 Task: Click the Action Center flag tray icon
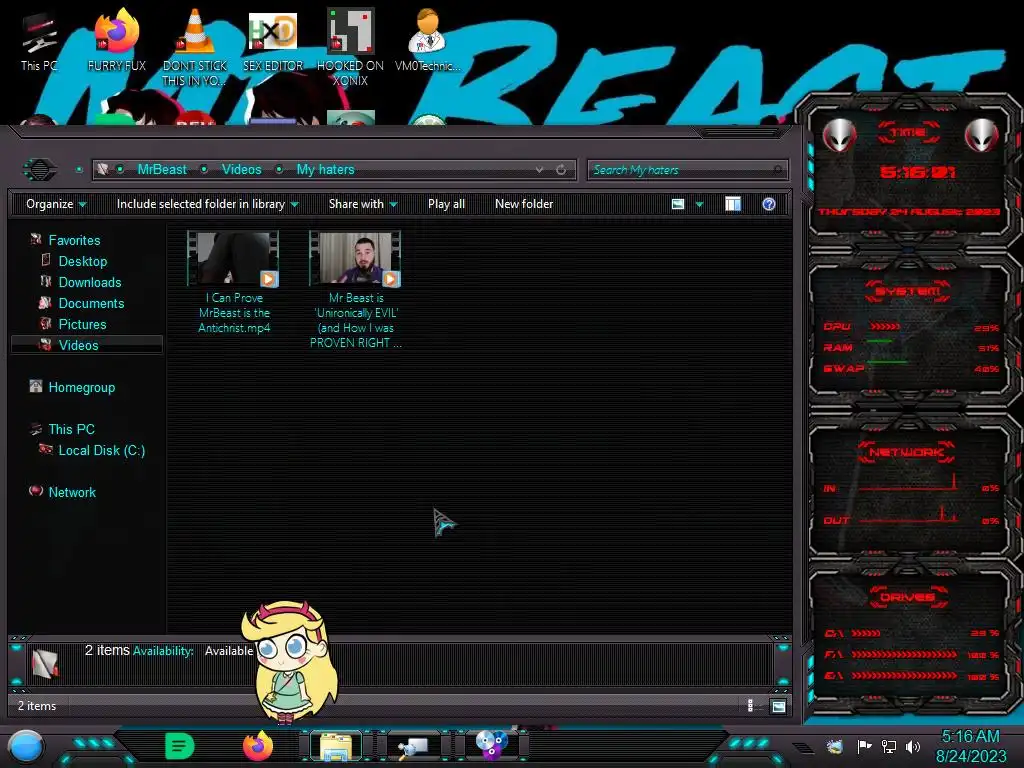[864, 746]
